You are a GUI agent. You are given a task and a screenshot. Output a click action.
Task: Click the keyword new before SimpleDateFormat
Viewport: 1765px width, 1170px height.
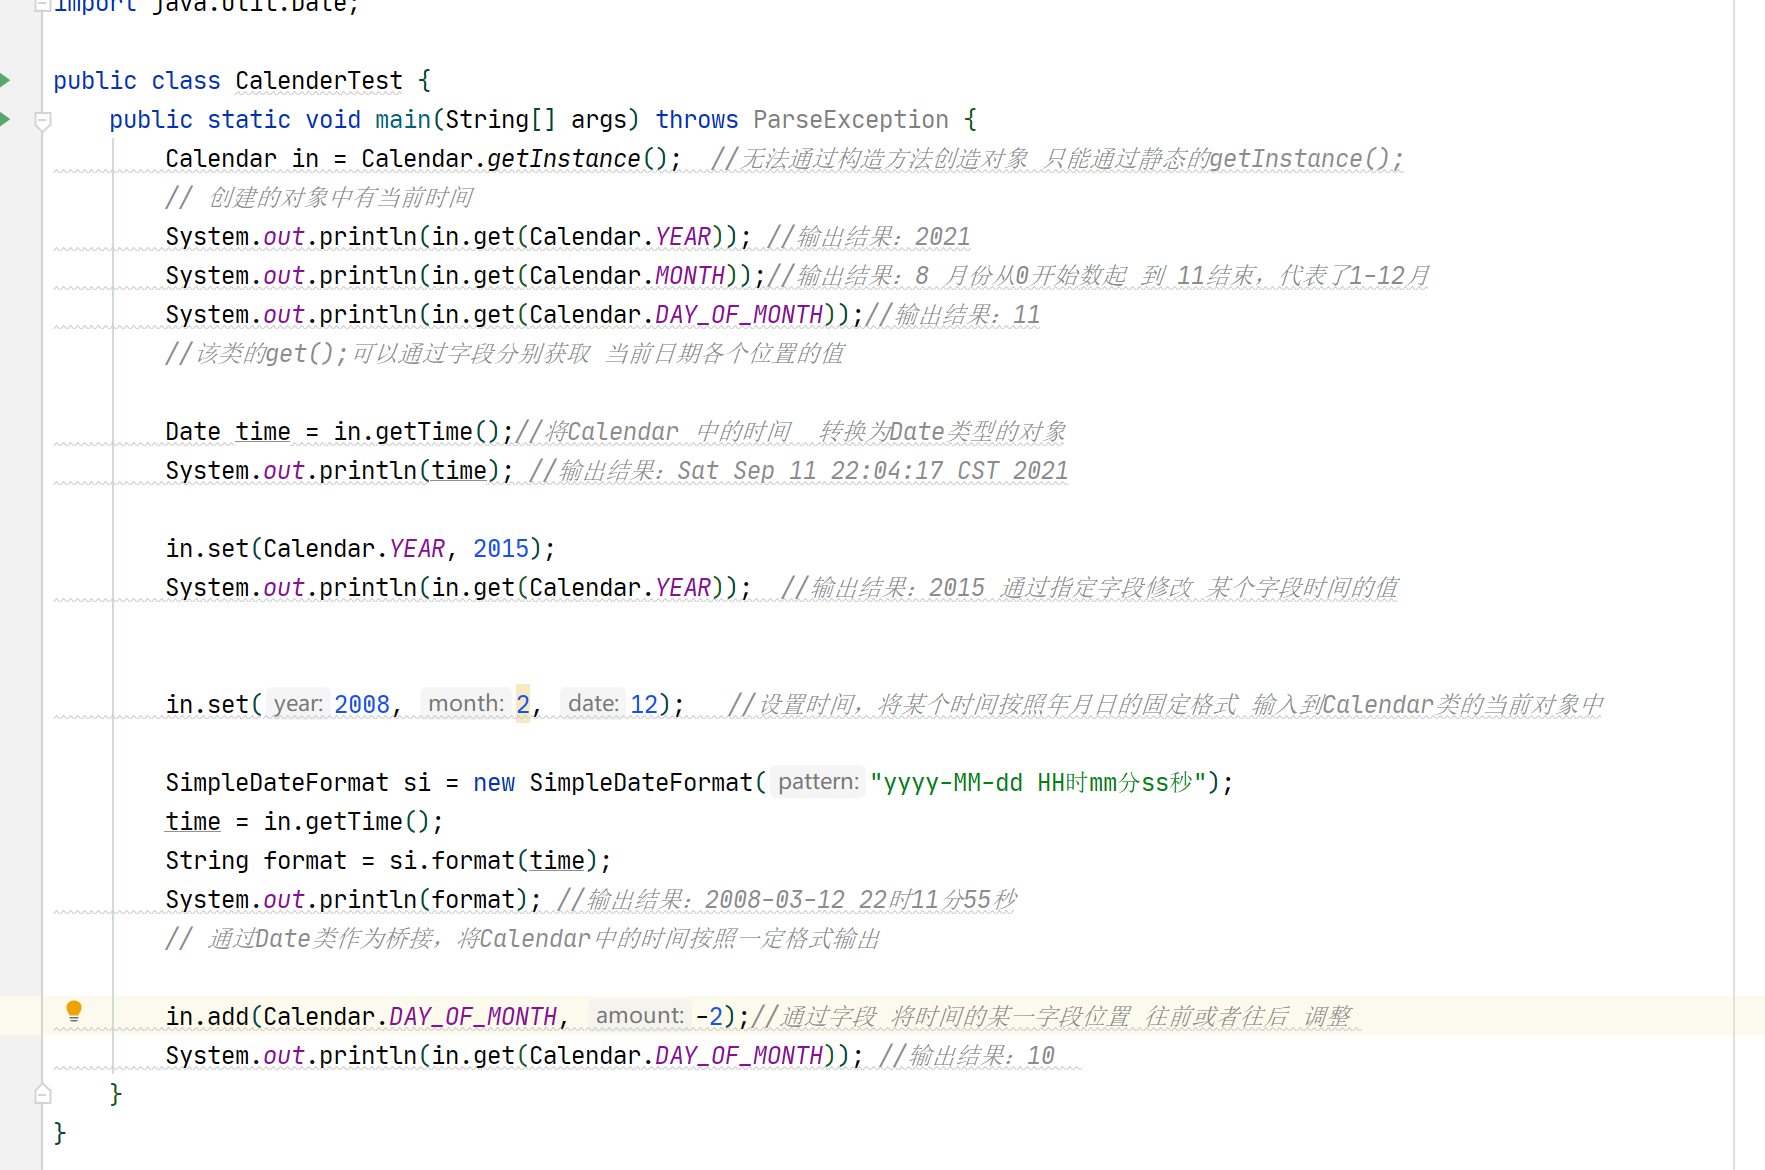494,782
